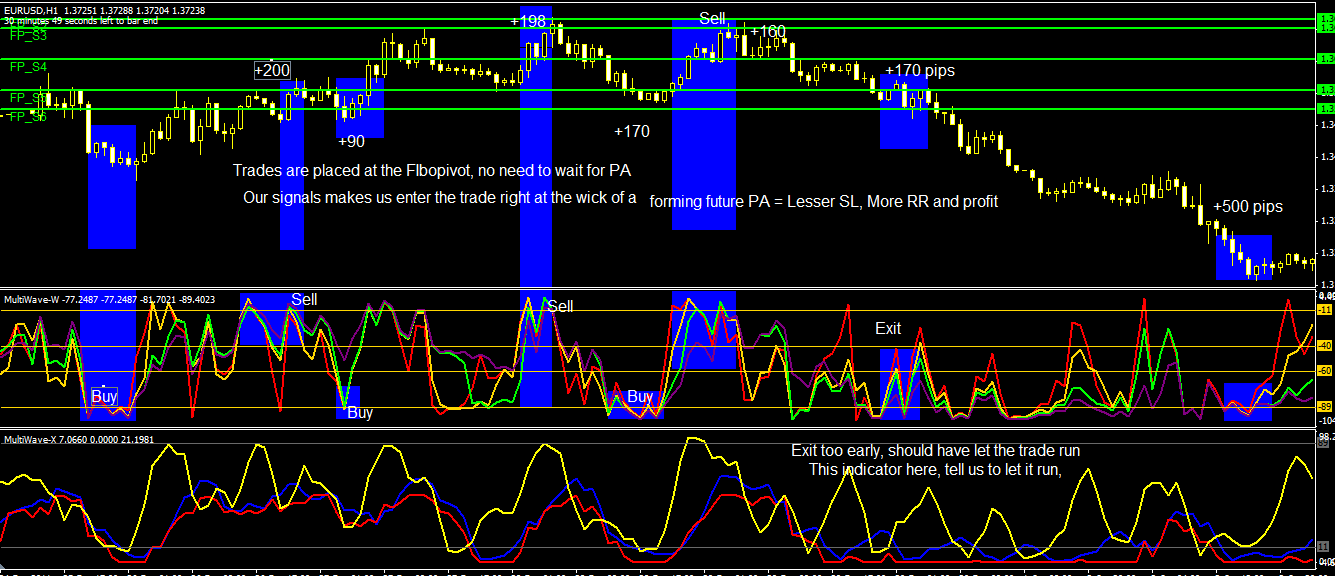Select the MultiWave-W indicator name label

(31, 299)
